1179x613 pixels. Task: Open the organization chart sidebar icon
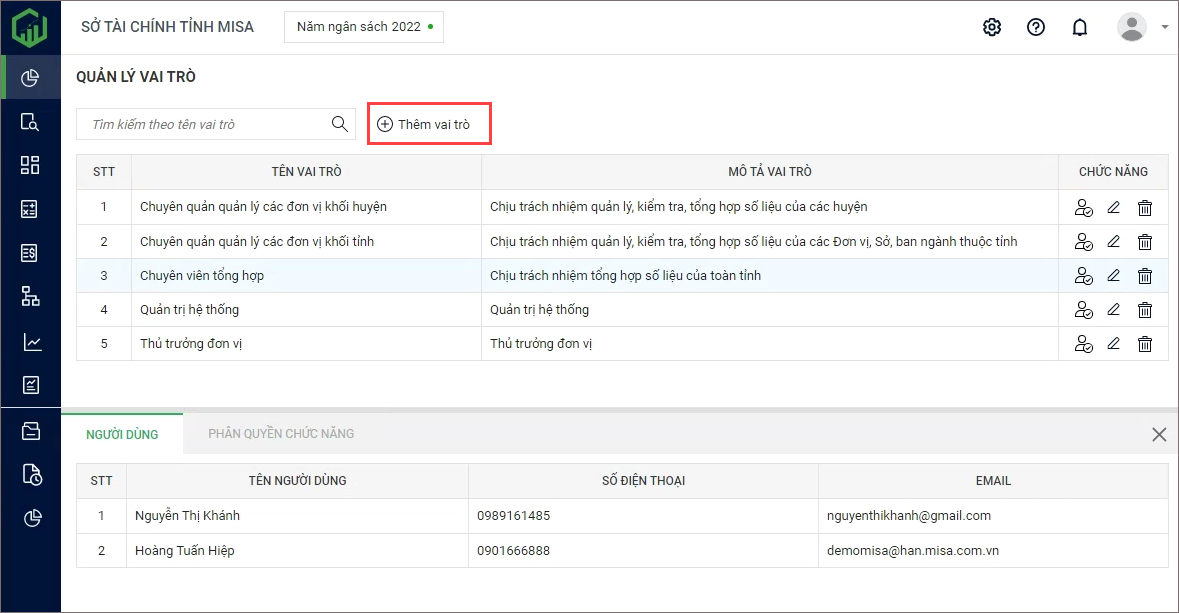pyautogui.click(x=30, y=296)
